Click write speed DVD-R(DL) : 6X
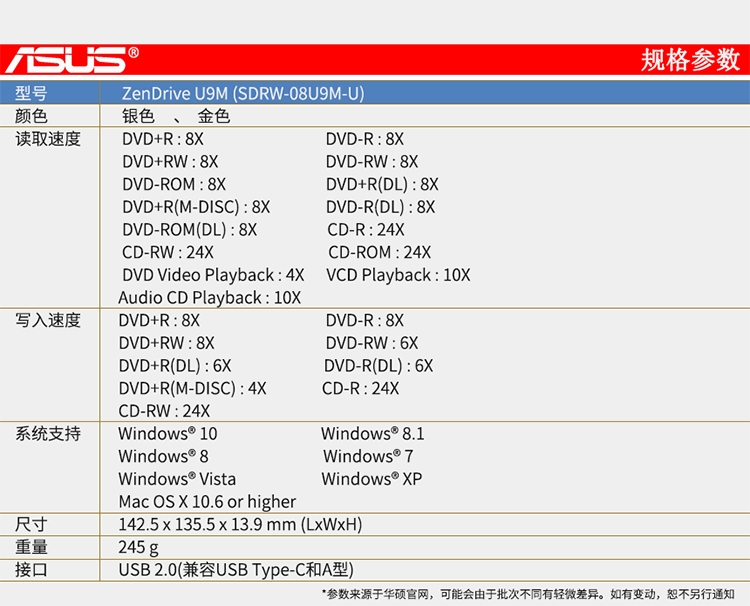The image size is (750, 606). click(x=378, y=365)
